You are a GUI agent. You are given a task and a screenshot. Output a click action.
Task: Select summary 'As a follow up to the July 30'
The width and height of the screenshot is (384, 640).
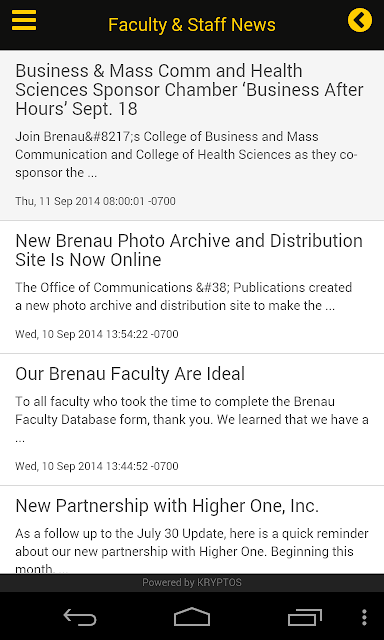pos(192,551)
